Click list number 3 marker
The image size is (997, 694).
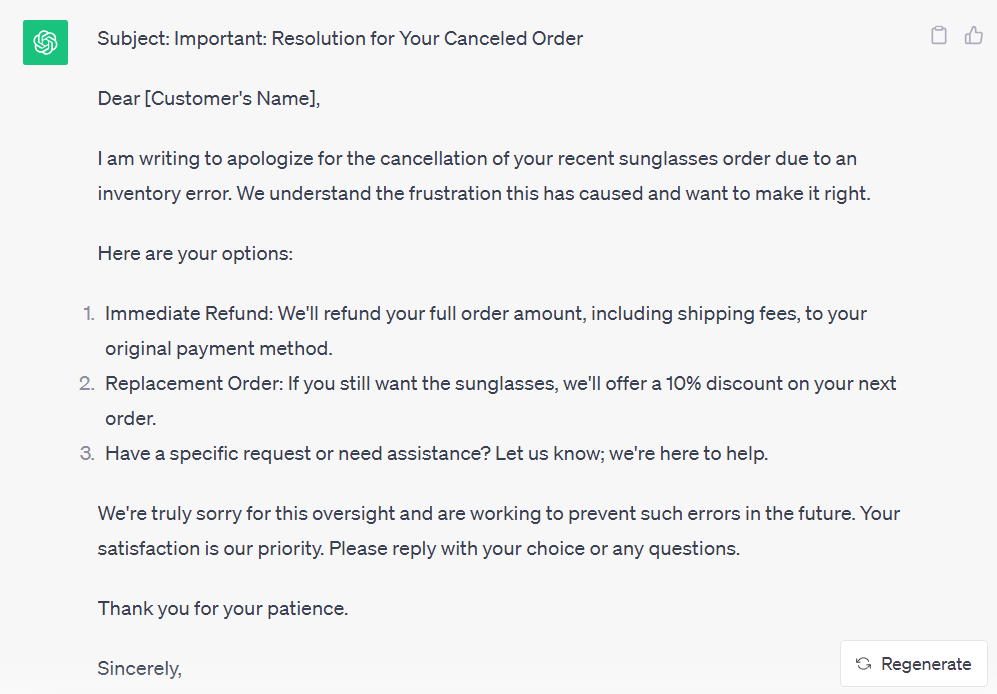click(x=87, y=454)
